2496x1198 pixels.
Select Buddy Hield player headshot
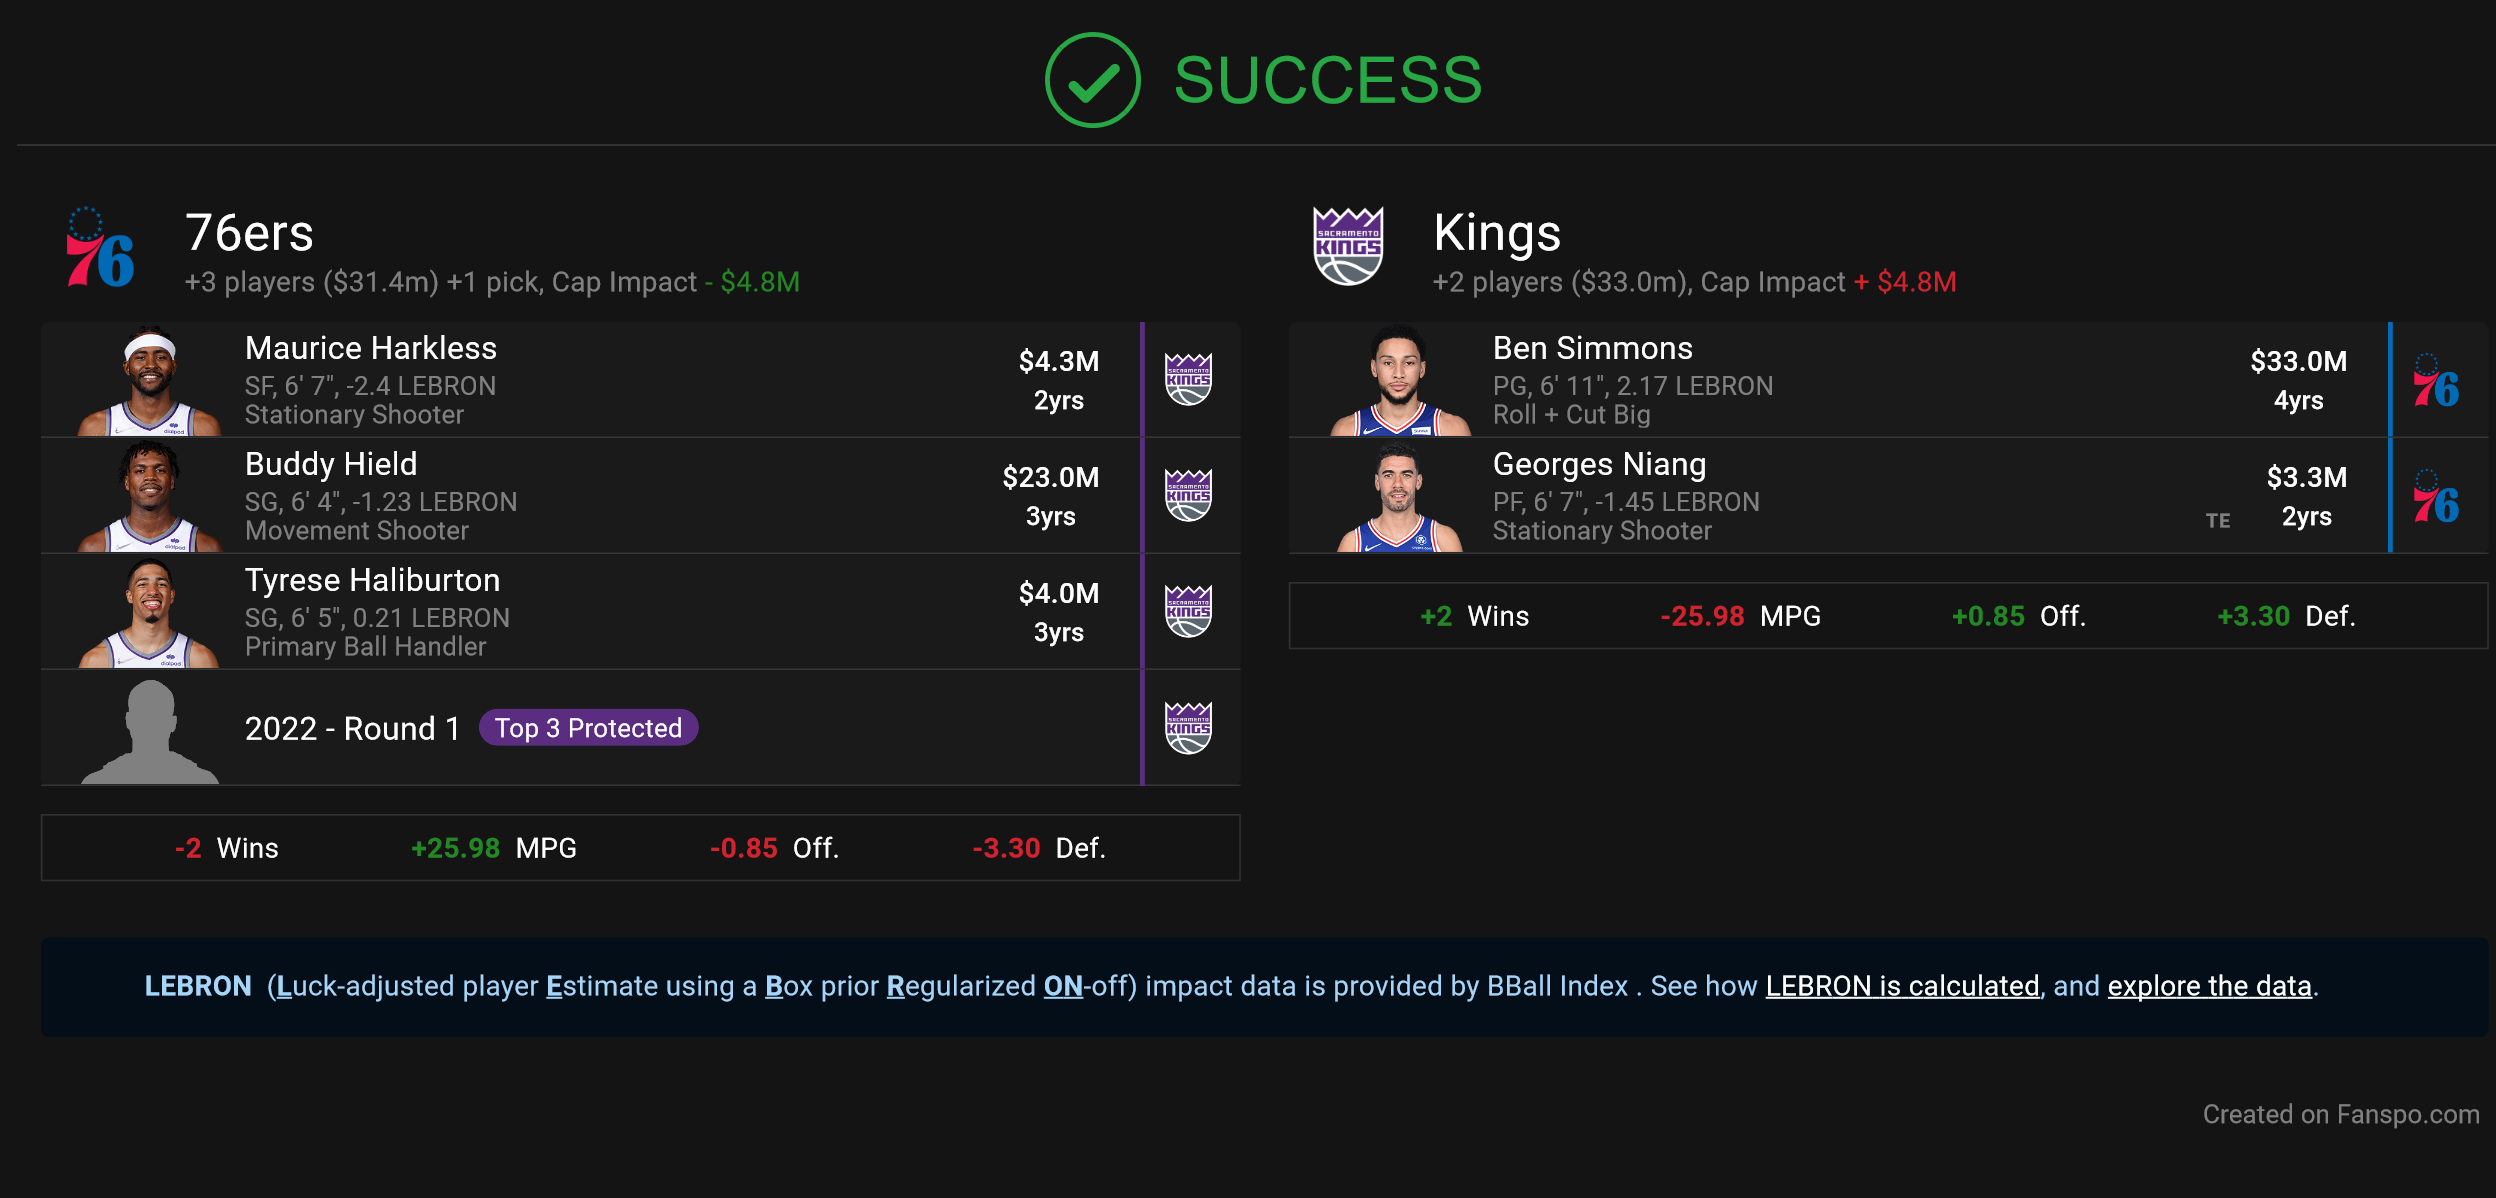point(150,497)
